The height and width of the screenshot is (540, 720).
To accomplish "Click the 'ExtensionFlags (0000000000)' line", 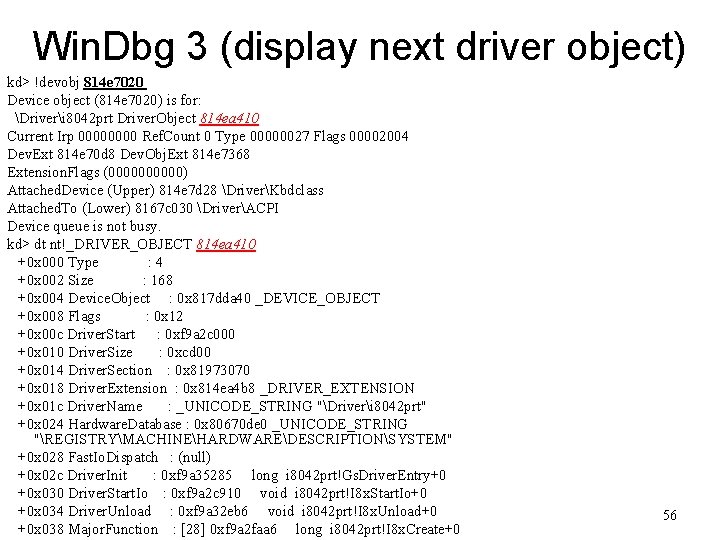I will coord(97,173).
